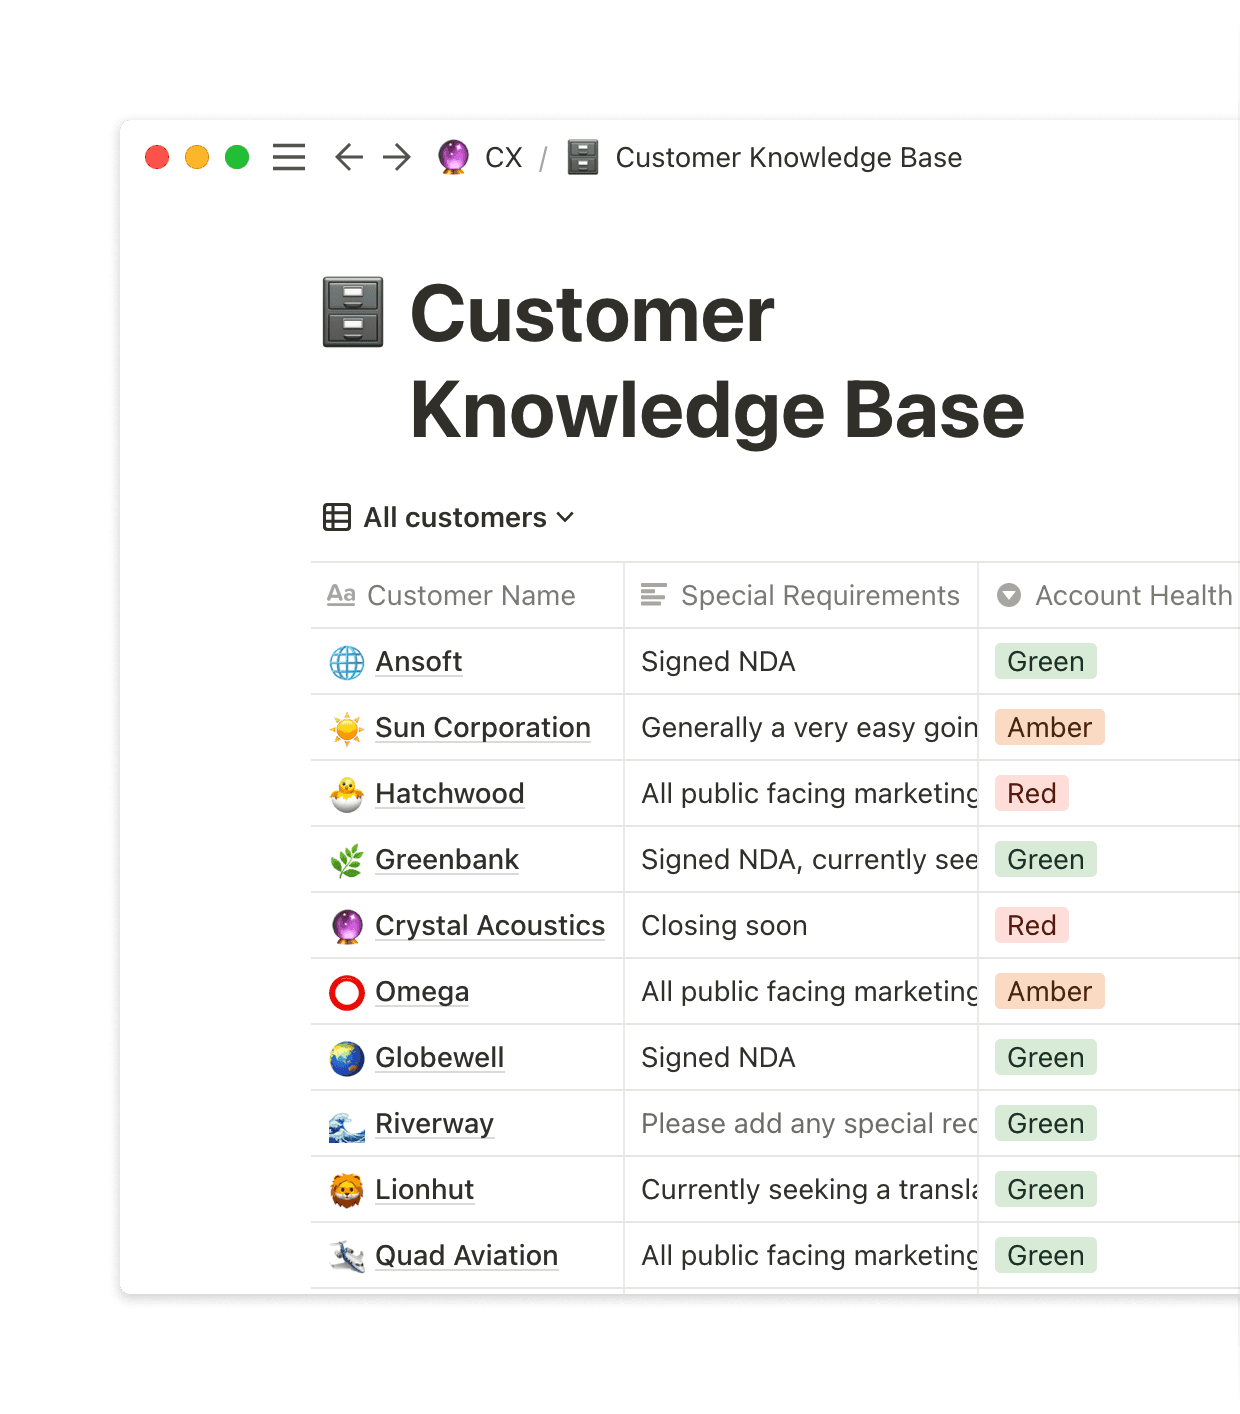
Task: Click Ansoft's globe icon
Action: (x=345, y=661)
